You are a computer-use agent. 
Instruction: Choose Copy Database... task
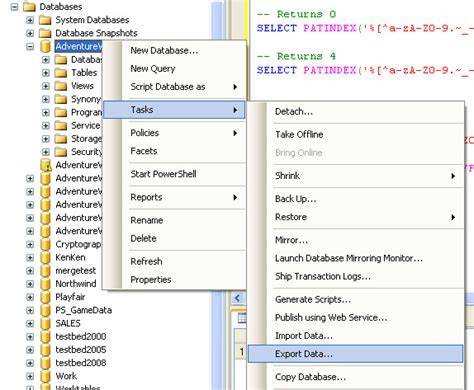[356, 377]
